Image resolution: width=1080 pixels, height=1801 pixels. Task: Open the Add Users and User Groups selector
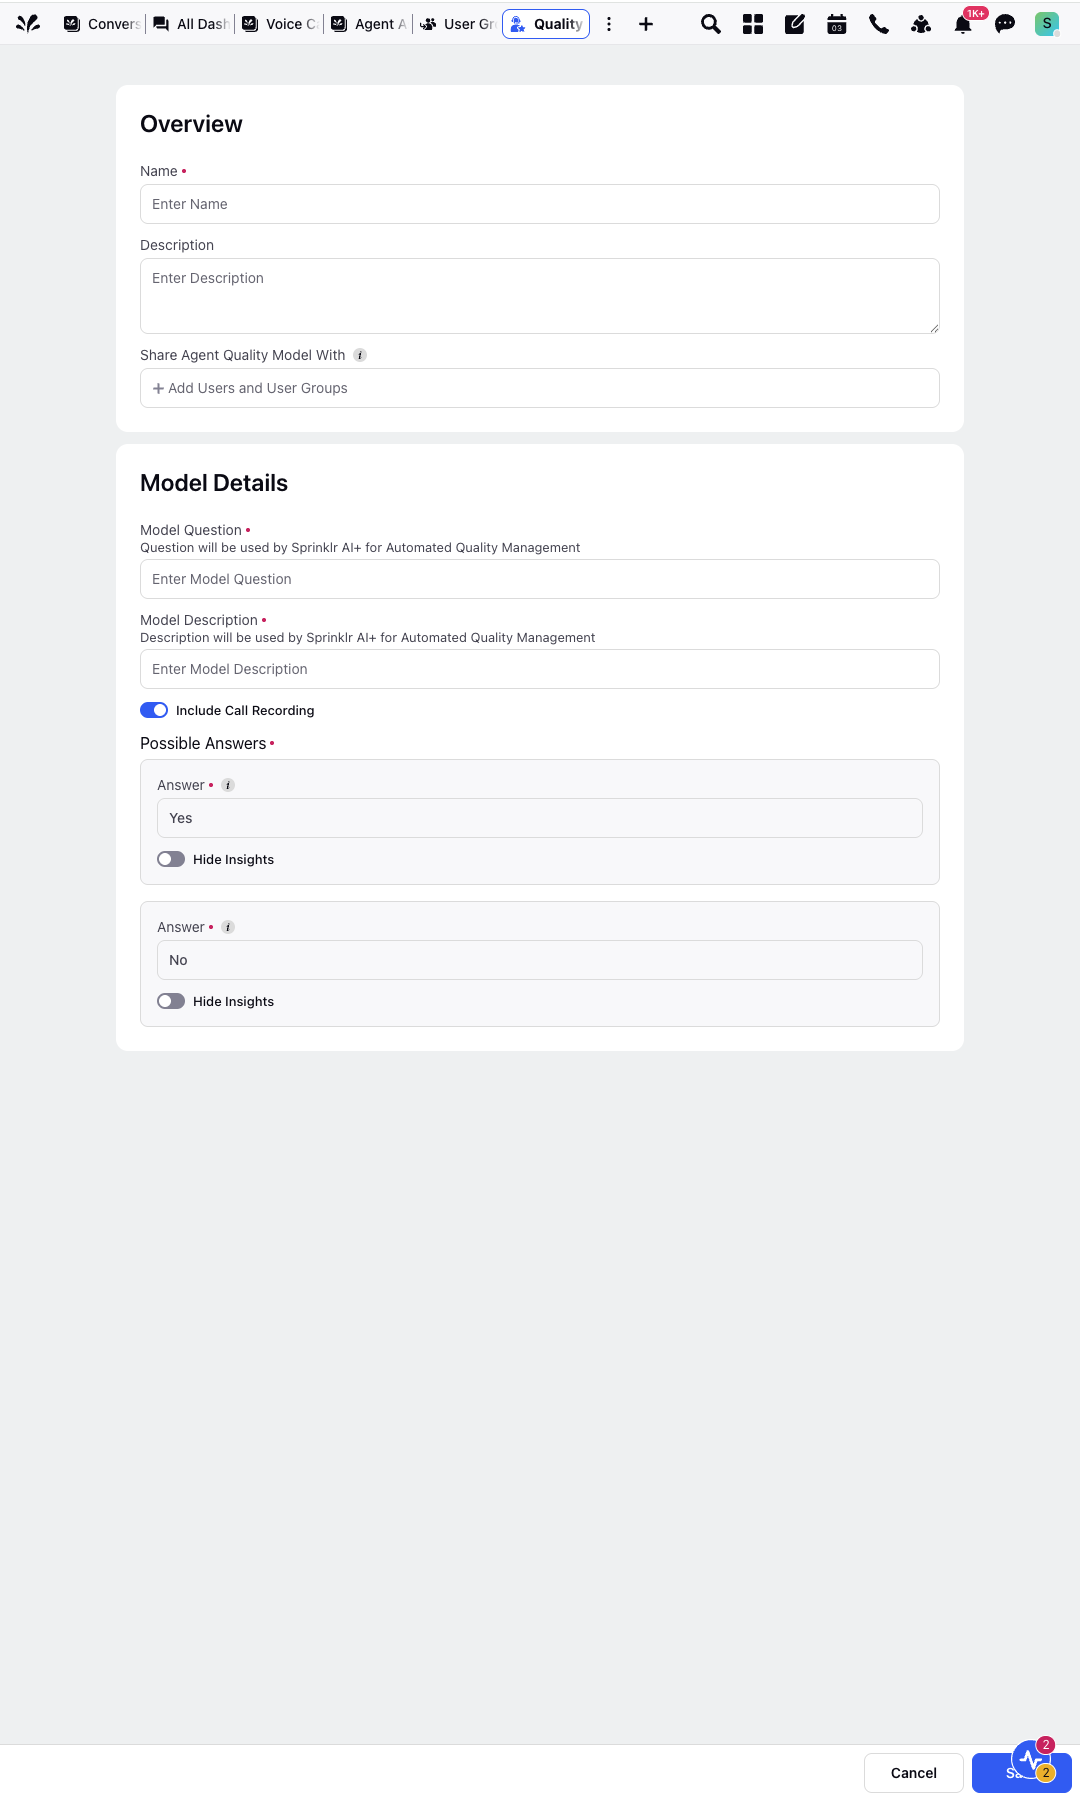click(540, 388)
